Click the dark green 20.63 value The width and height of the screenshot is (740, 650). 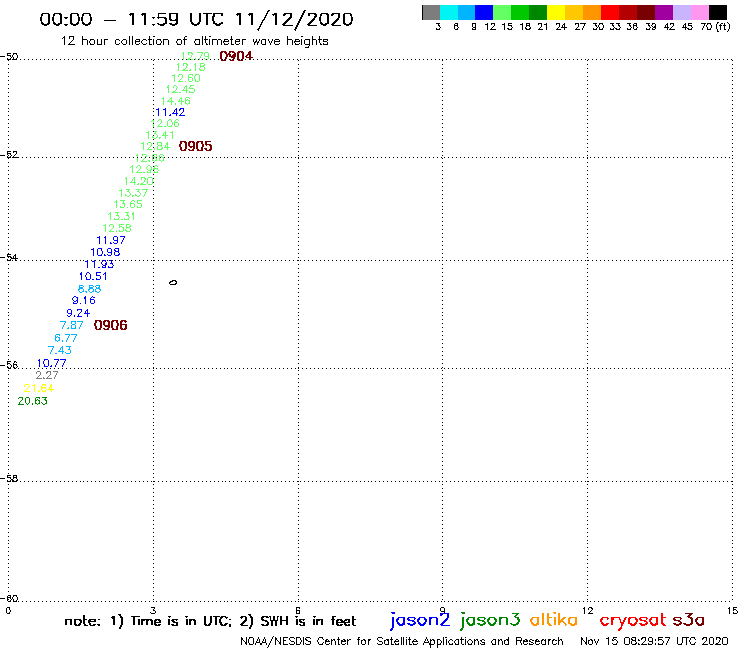point(33,401)
